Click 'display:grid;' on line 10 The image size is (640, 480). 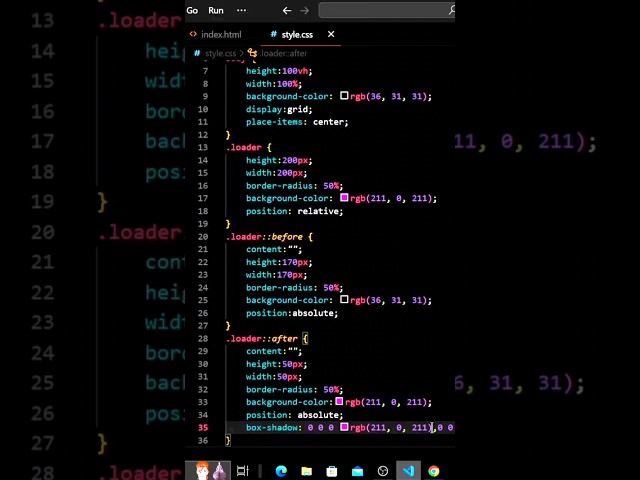(x=279, y=109)
